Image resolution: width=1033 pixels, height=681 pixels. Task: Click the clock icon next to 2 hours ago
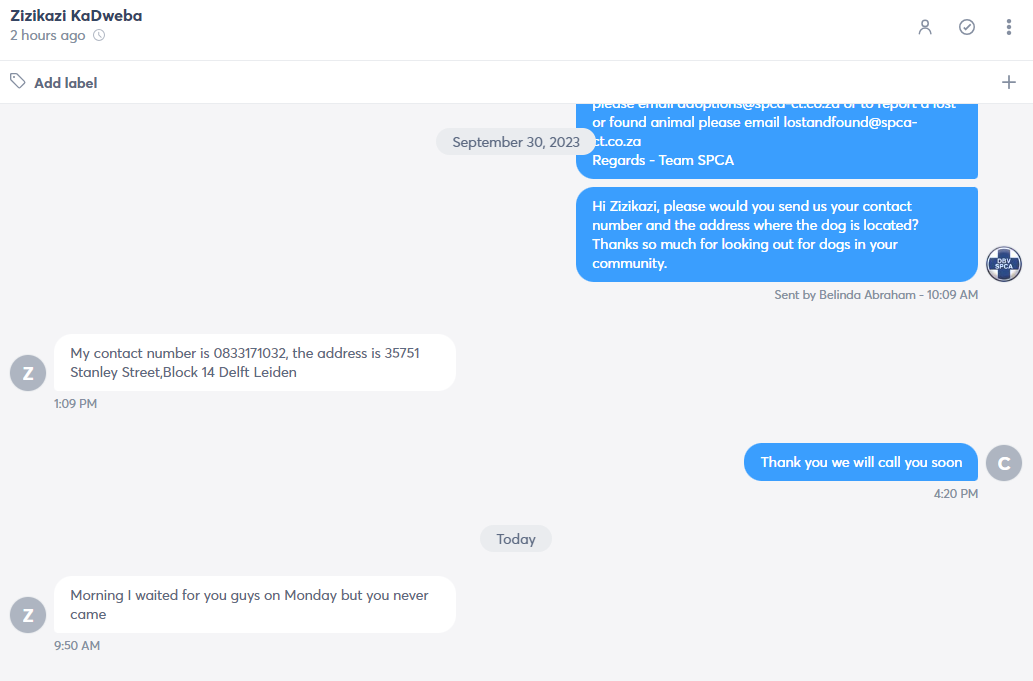(99, 36)
